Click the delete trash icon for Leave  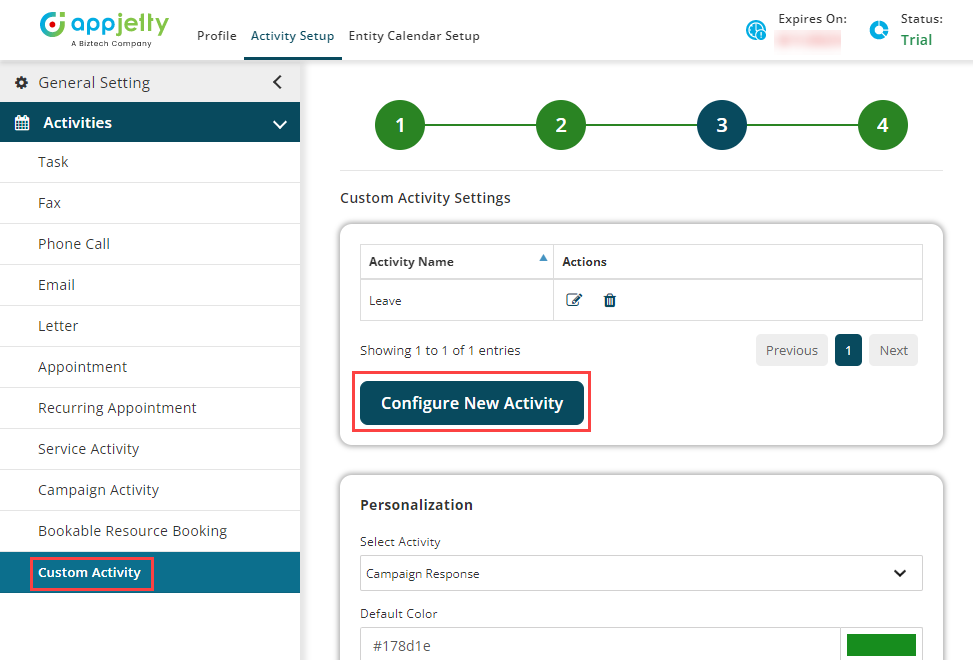(610, 300)
